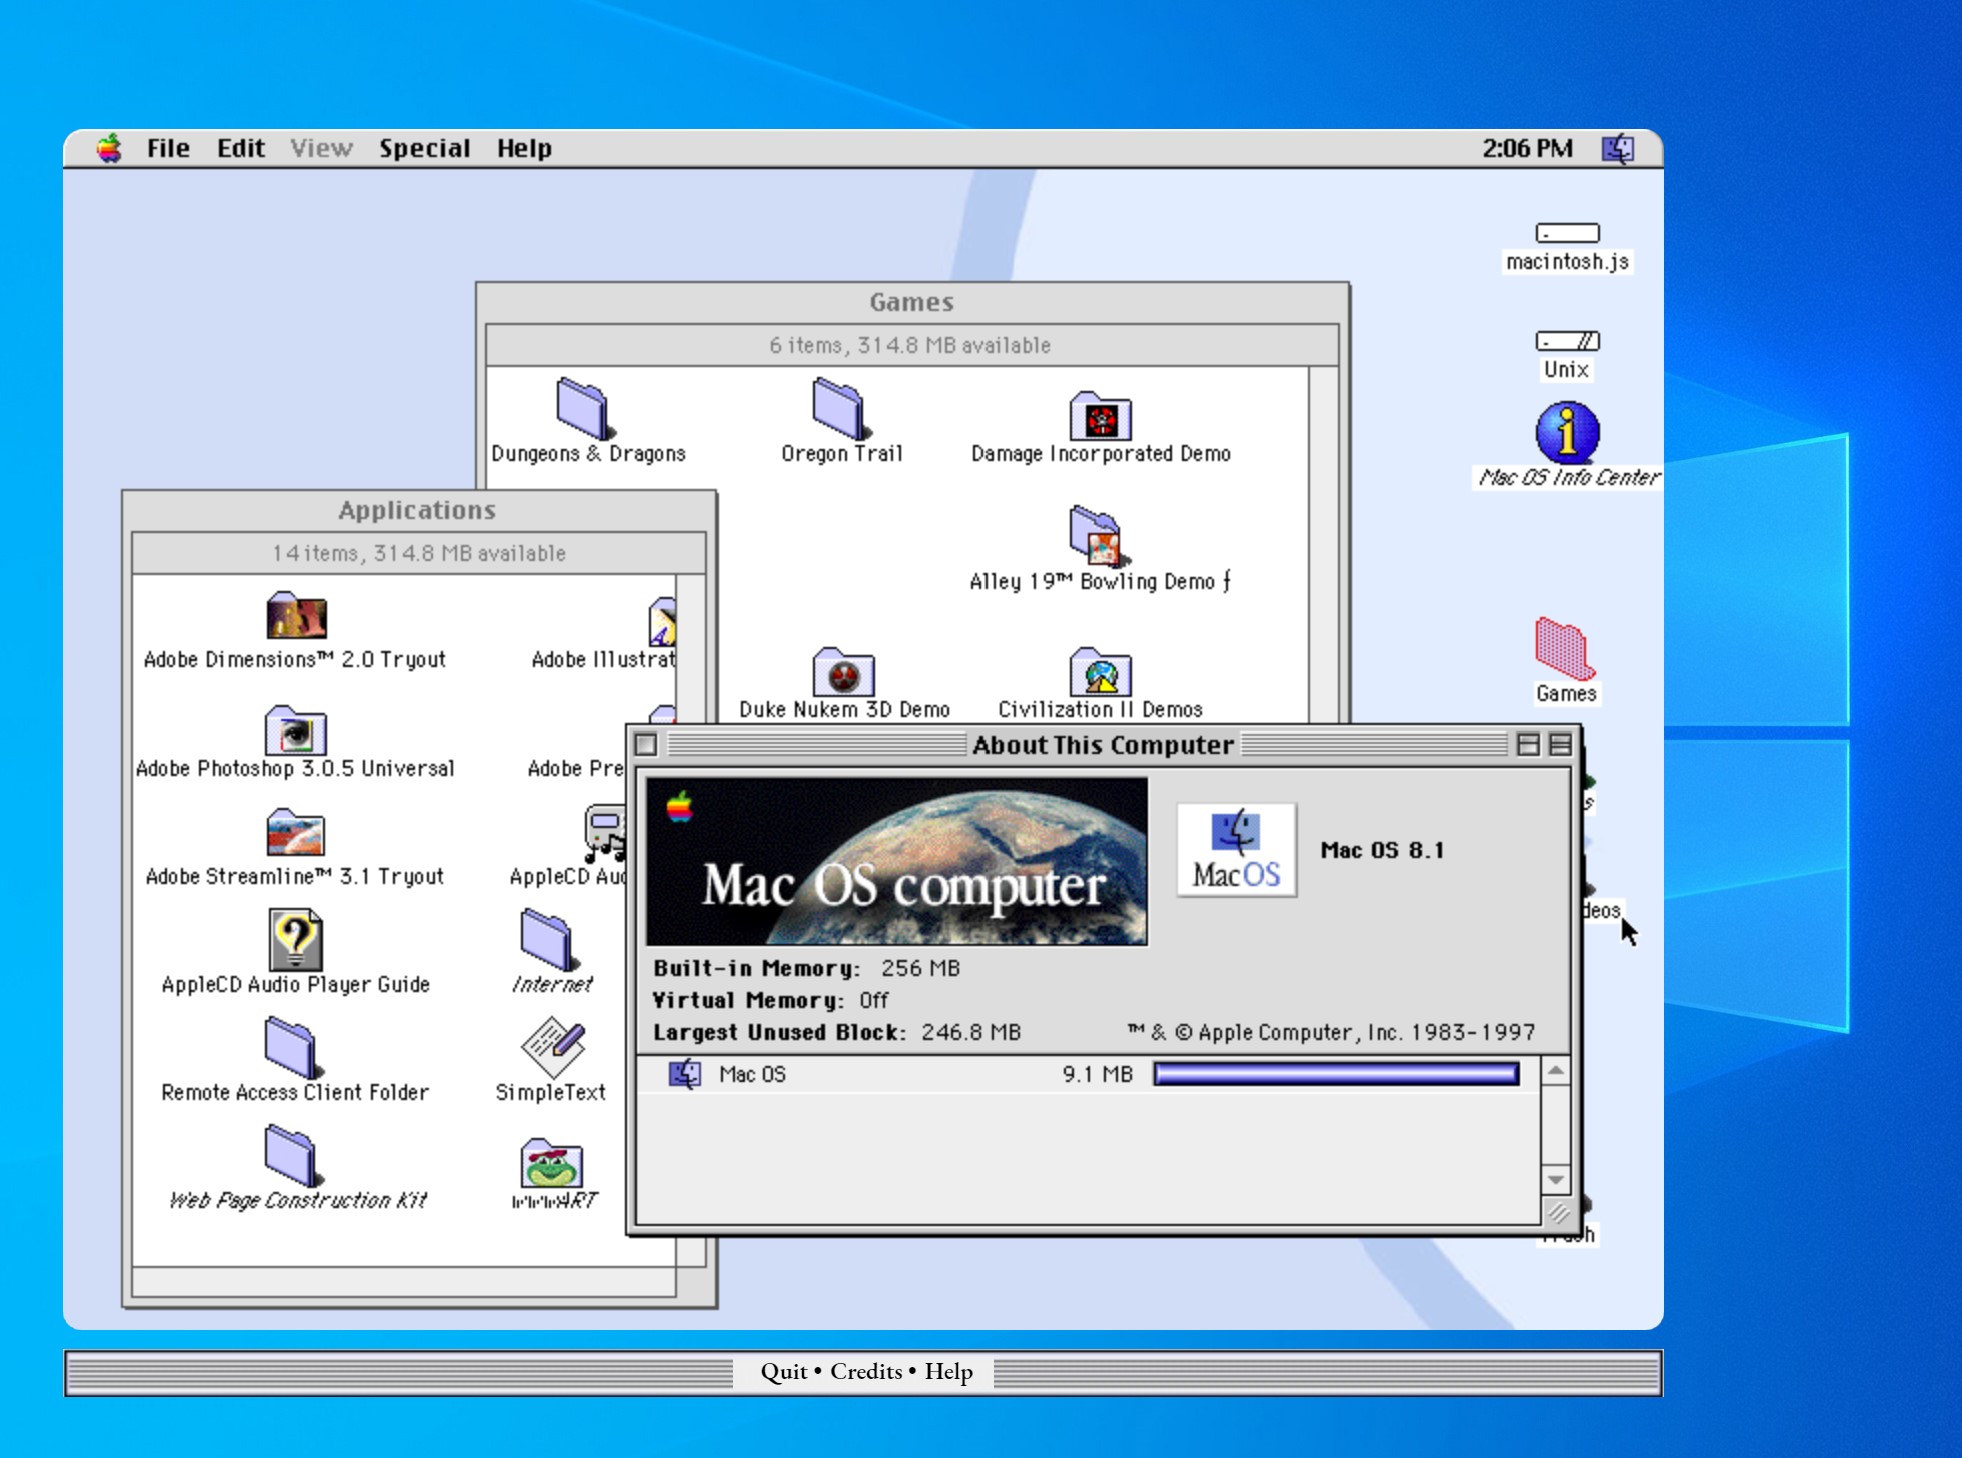
Task: Select the Oregon Trail folder
Action: [x=840, y=409]
